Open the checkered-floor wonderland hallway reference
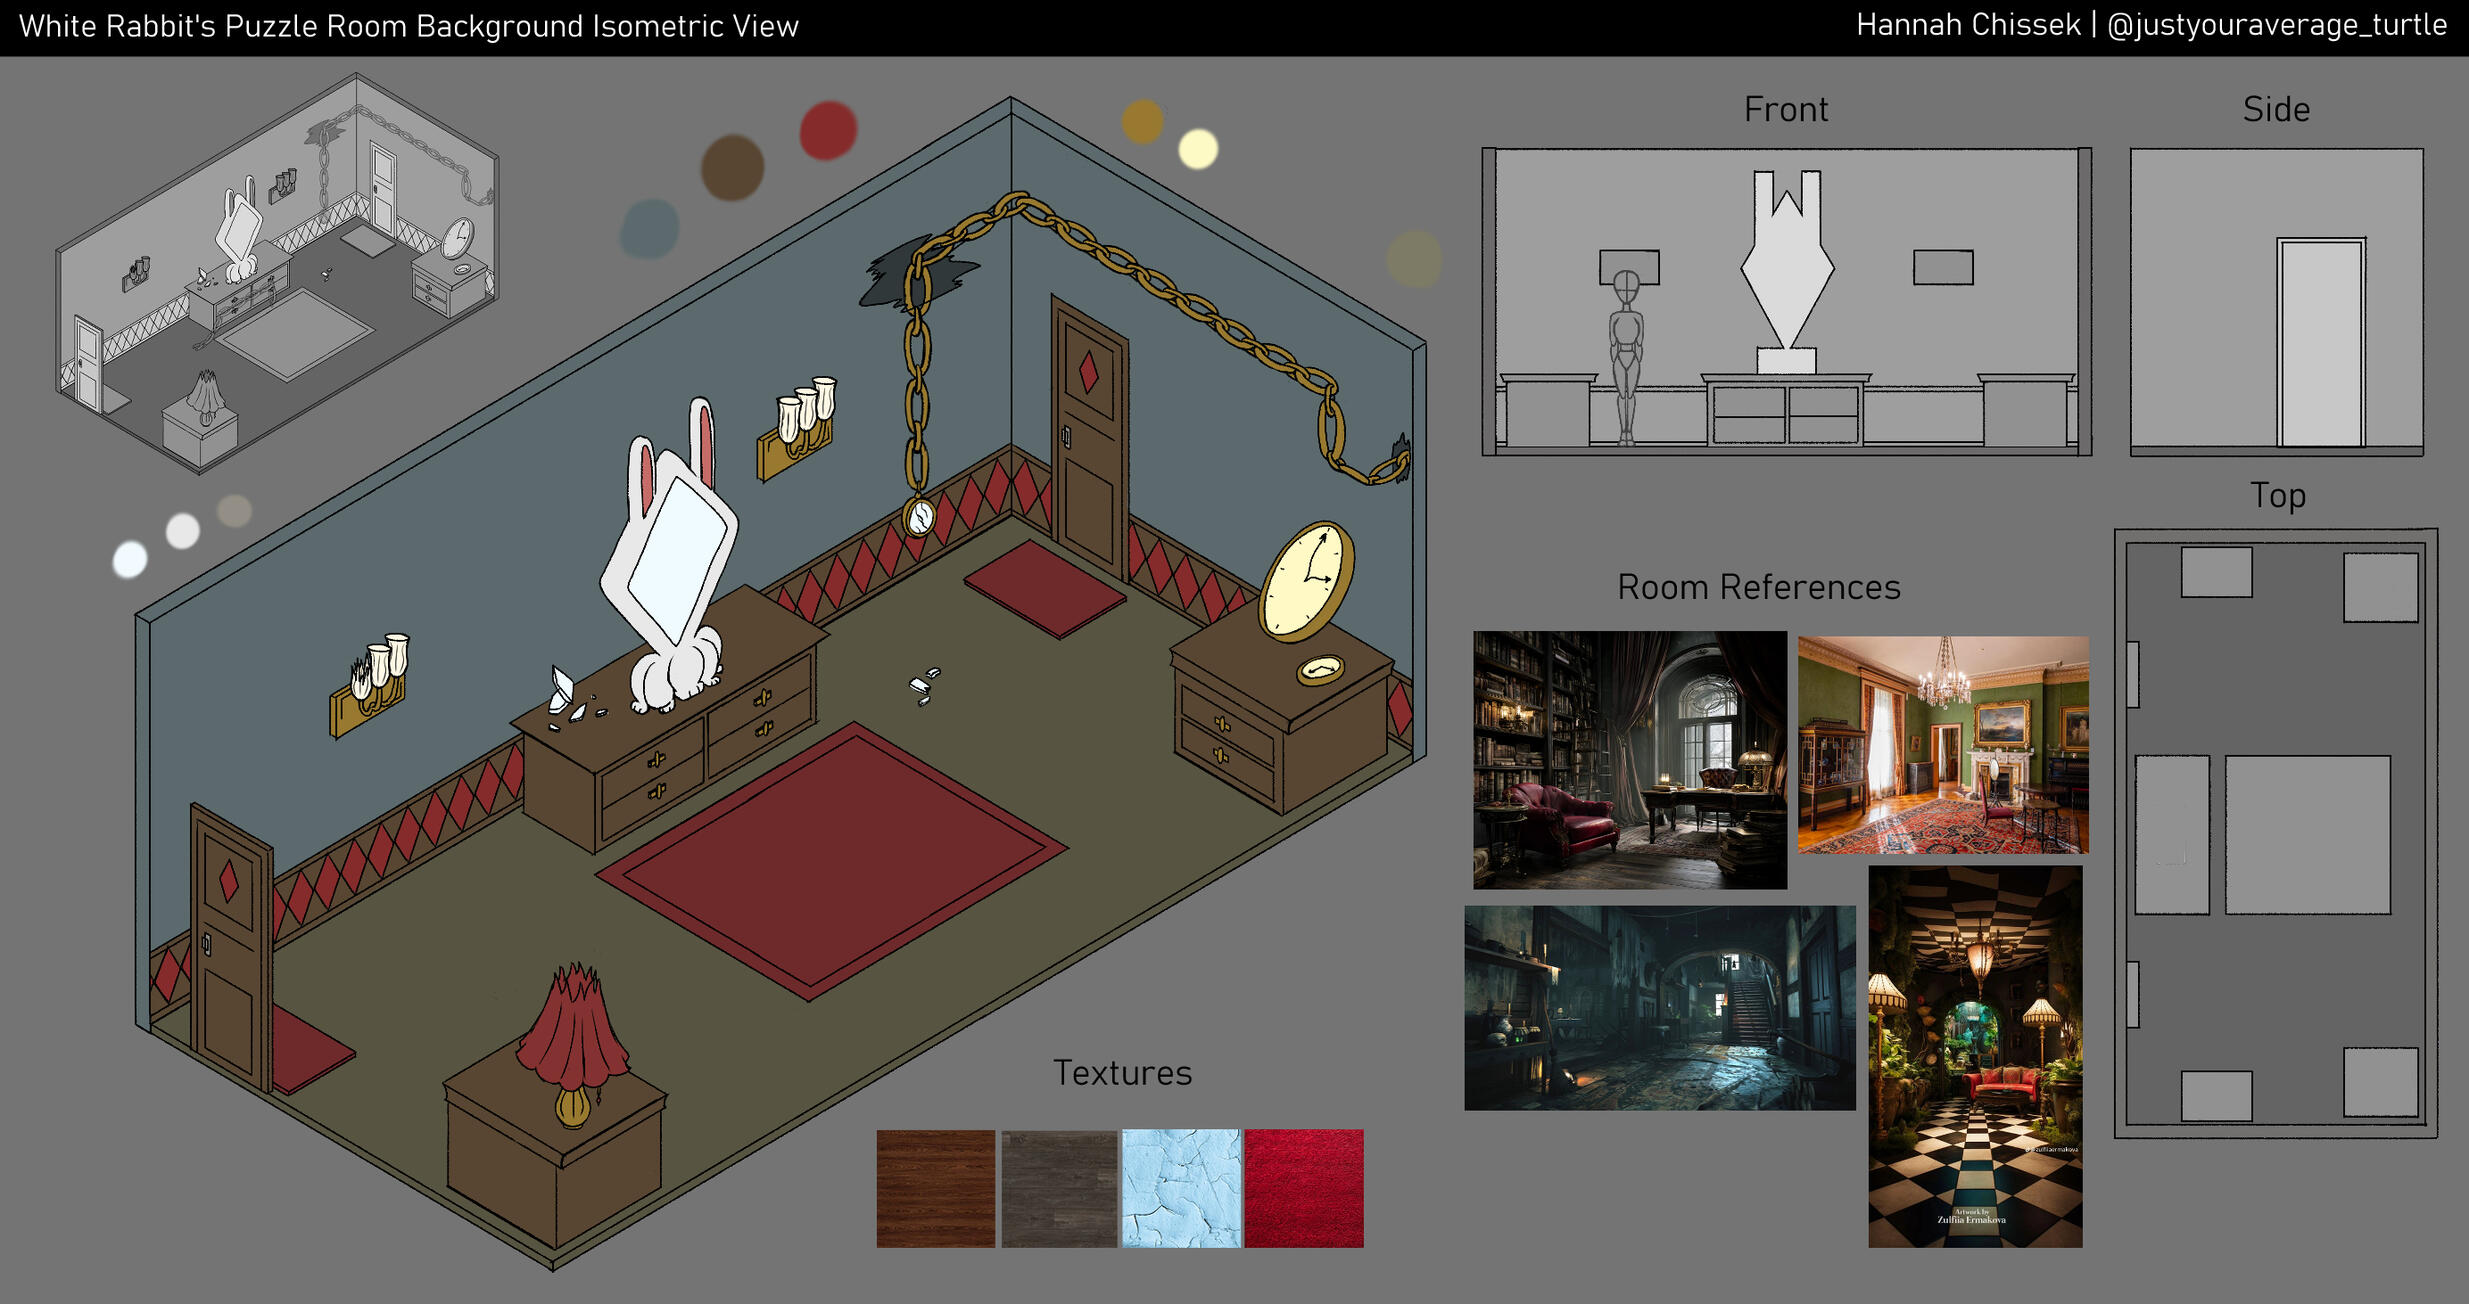The width and height of the screenshot is (2469, 1304). (x=1975, y=1056)
